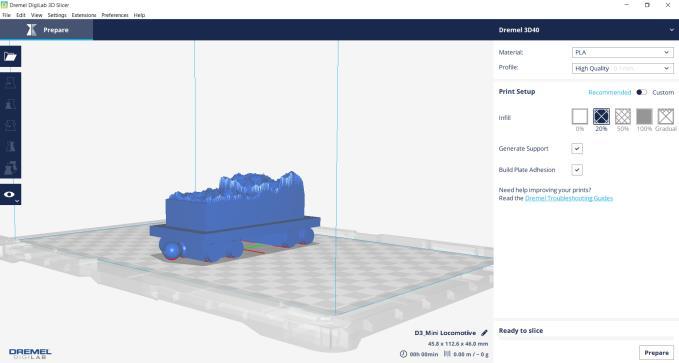Open the Profile High Quality dropdown
The width and height of the screenshot is (679, 363).
coord(622,68)
